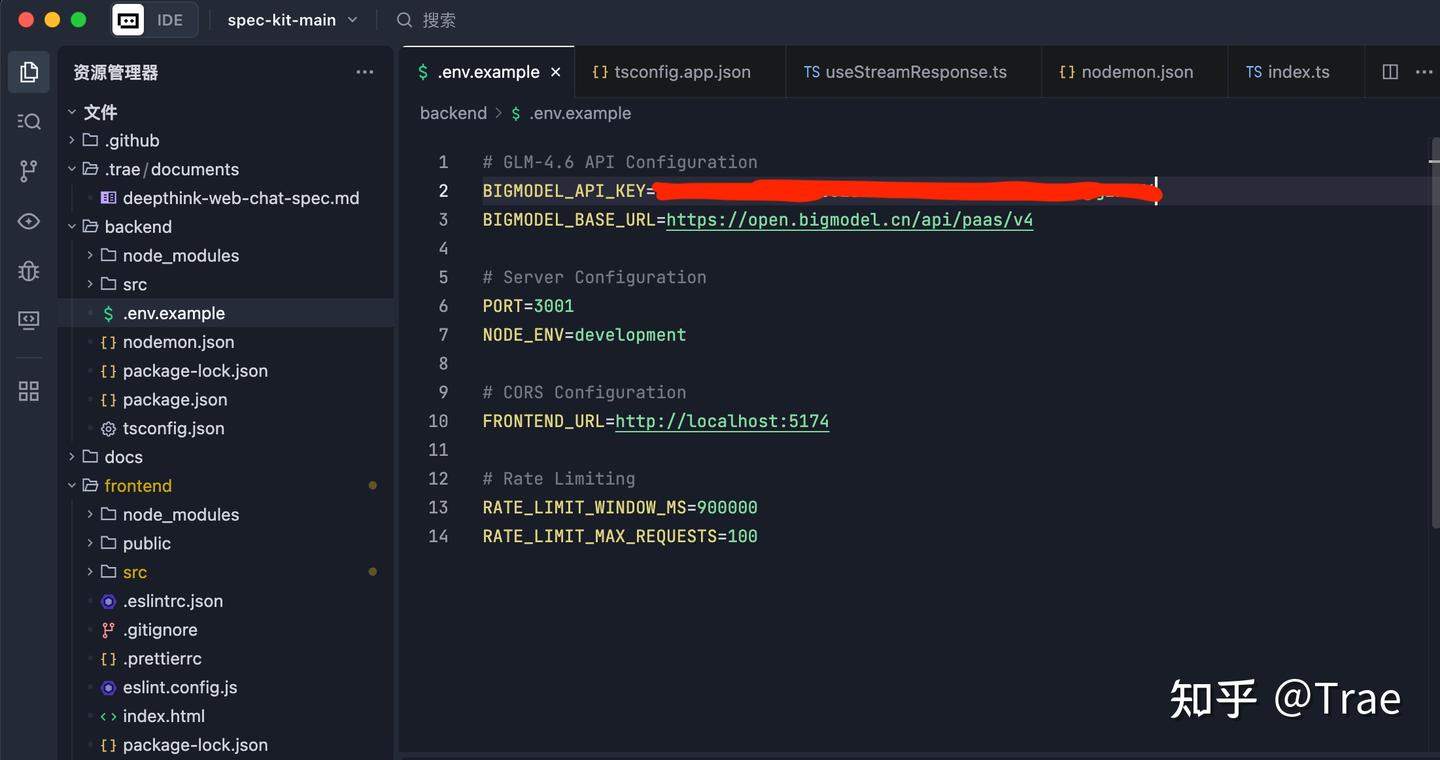Screen dimensions: 1440x760
Task: Click the localhost:5174 frontend URL link
Action: coord(722,421)
